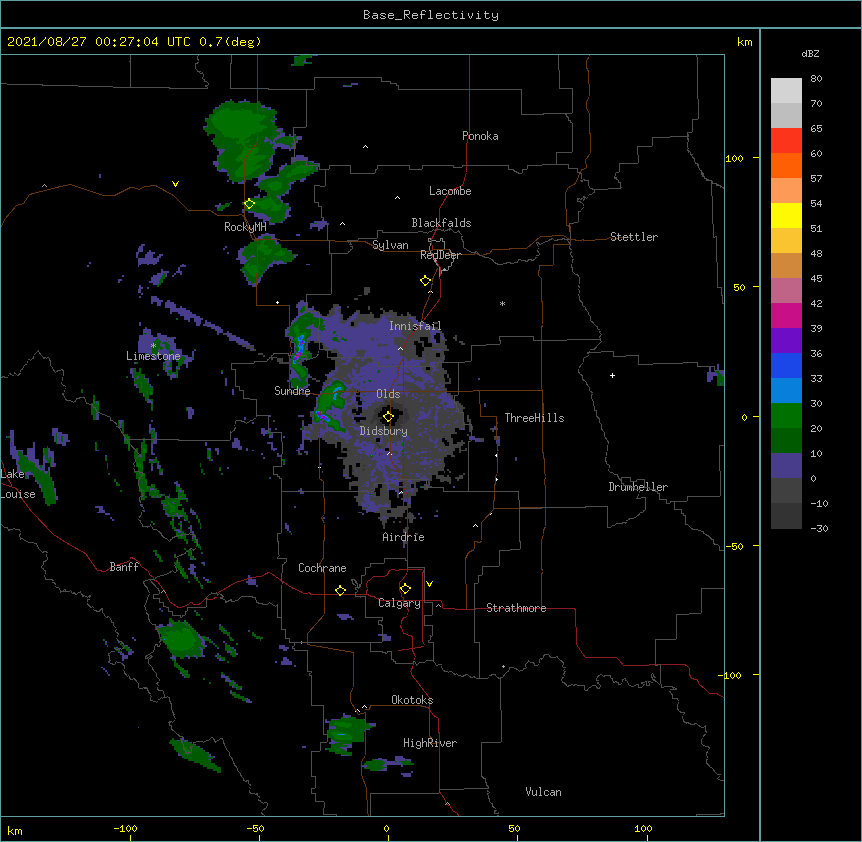Pick the light blue 30–33 dBZ legend band
862x842 pixels.
coord(786,391)
